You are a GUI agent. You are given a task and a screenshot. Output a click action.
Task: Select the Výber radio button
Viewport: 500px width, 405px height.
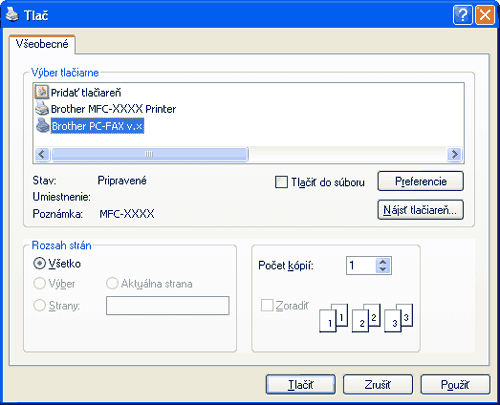click(39, 284)
